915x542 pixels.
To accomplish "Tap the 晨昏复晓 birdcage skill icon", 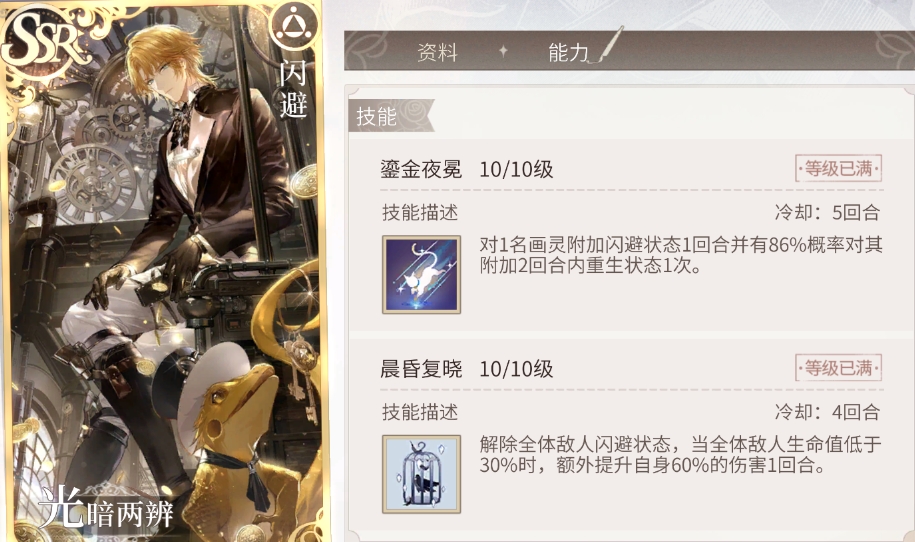I will pyautogui.click(x=421, y=474).
